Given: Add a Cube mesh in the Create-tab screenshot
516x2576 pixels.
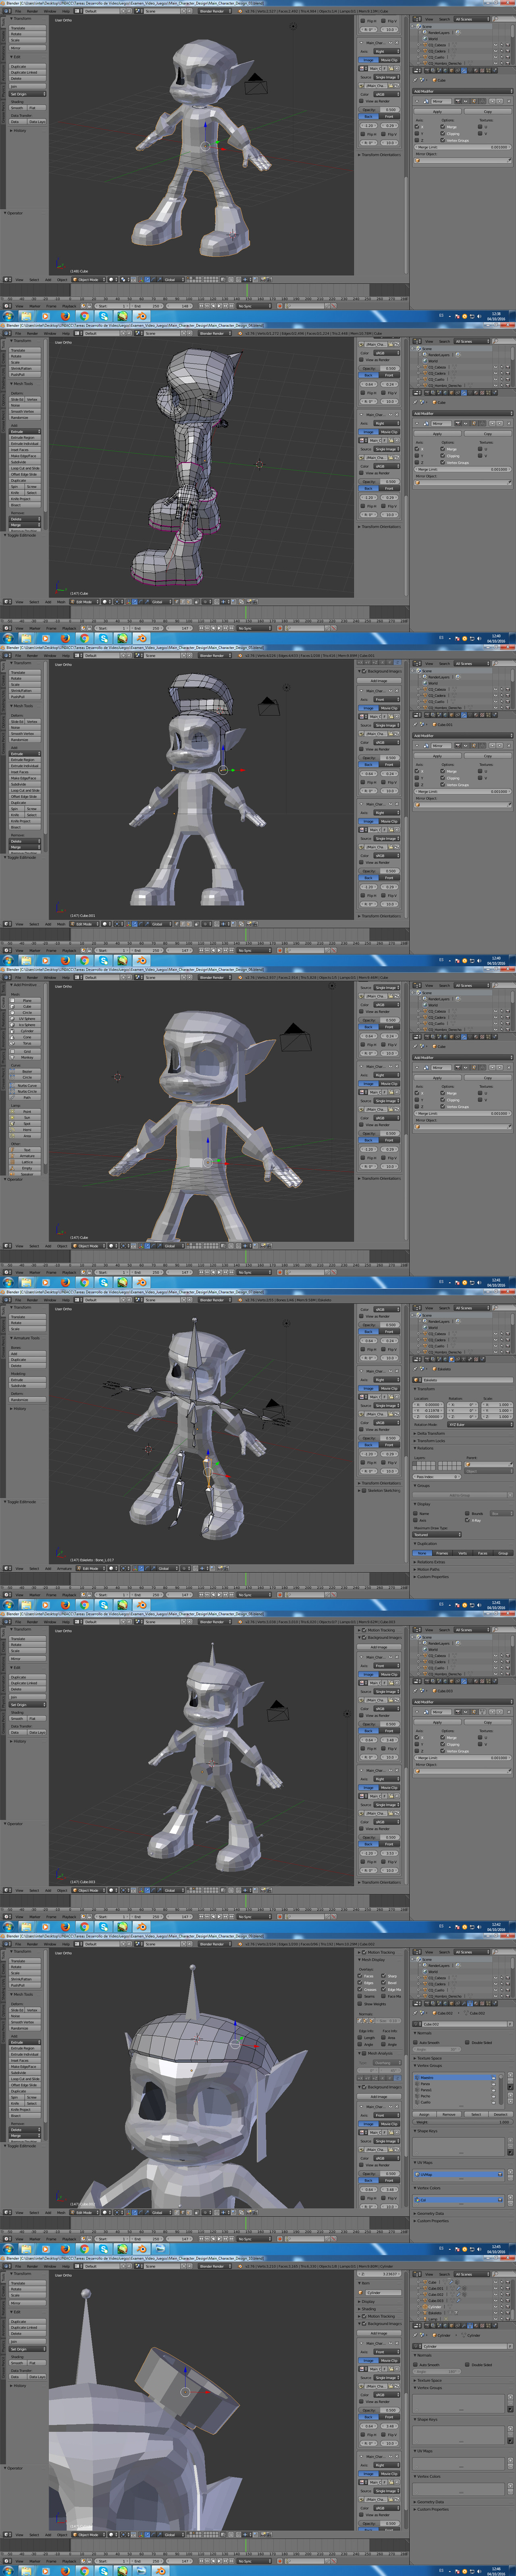Looking at the screenshot, I should (x=25, y=1007).
